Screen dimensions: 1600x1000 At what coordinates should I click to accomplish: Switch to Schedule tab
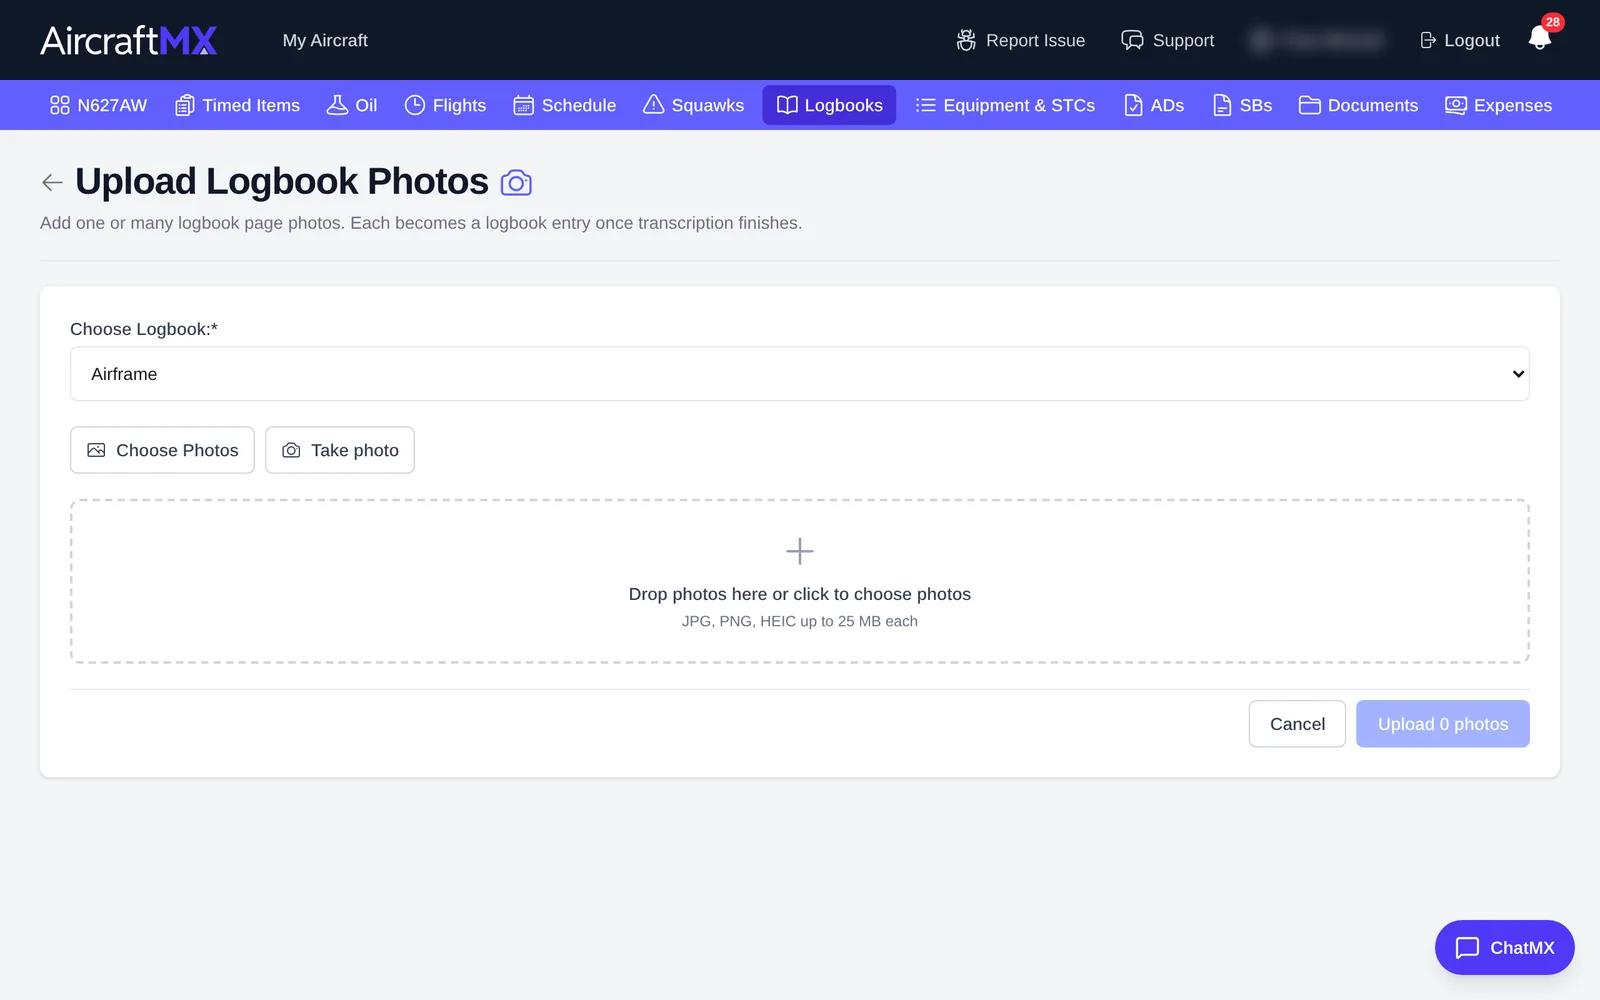click(565, 105)
